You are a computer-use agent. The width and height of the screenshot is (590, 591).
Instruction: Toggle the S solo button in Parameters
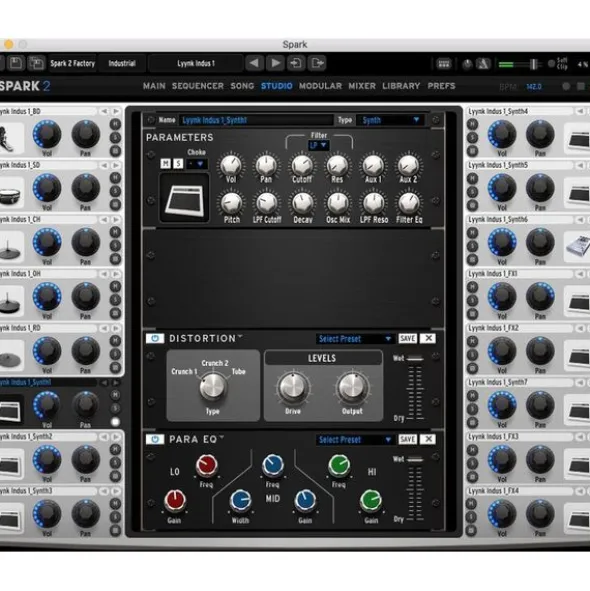tap(178, 164)
